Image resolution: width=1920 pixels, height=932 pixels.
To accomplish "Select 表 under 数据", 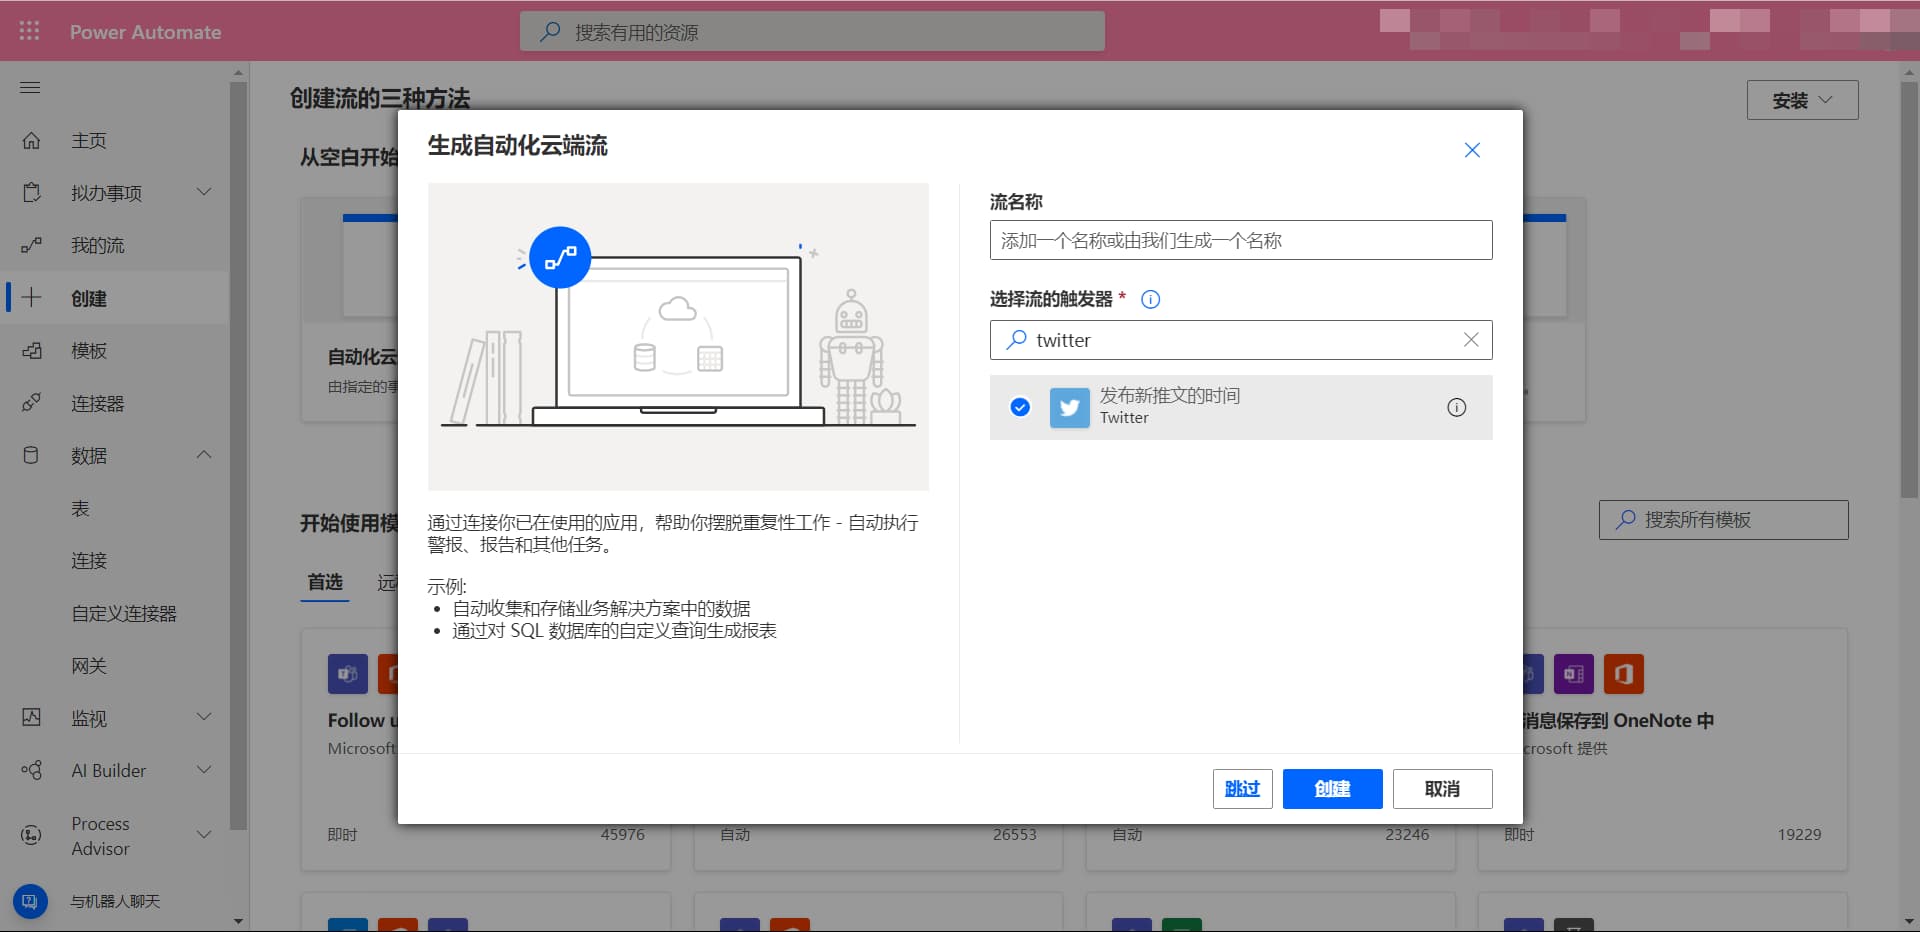I will tap(80, 509).
